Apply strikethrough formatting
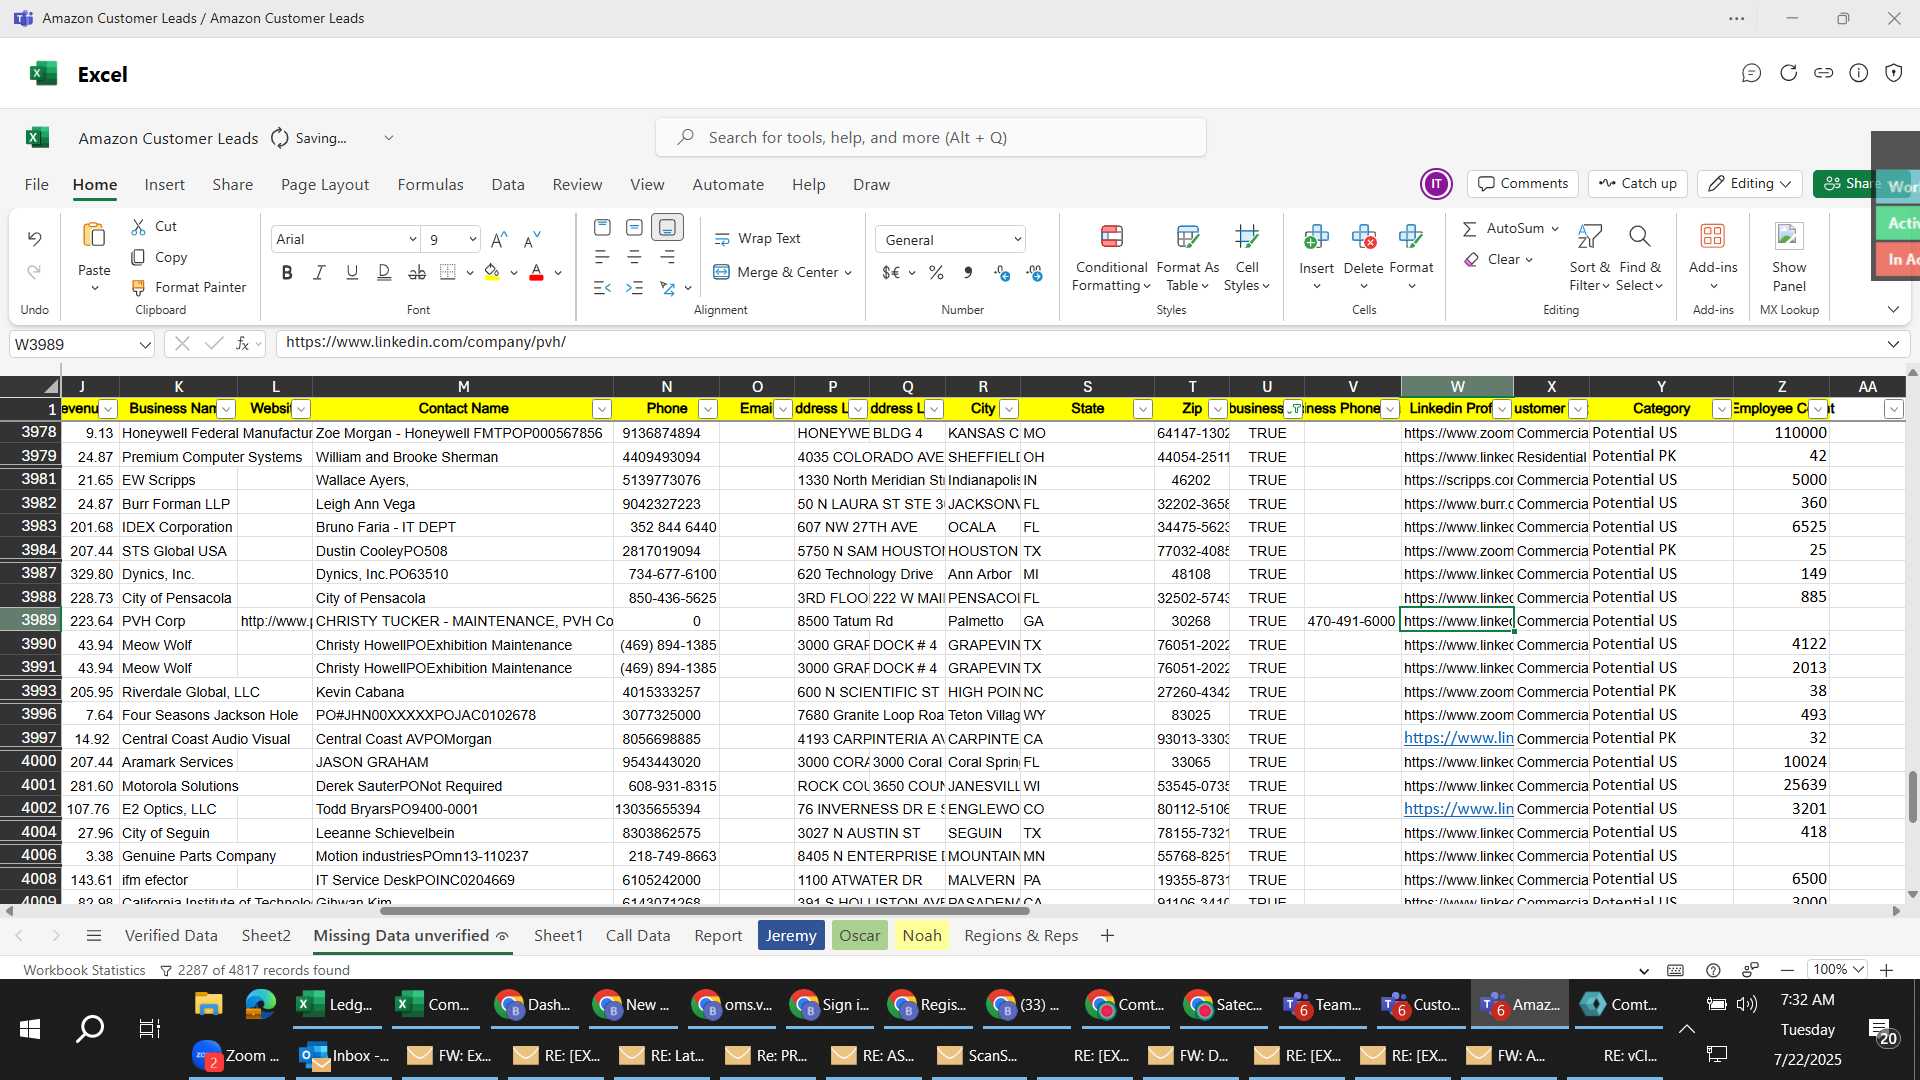The image size is (1920, 1080). [417, 273]
